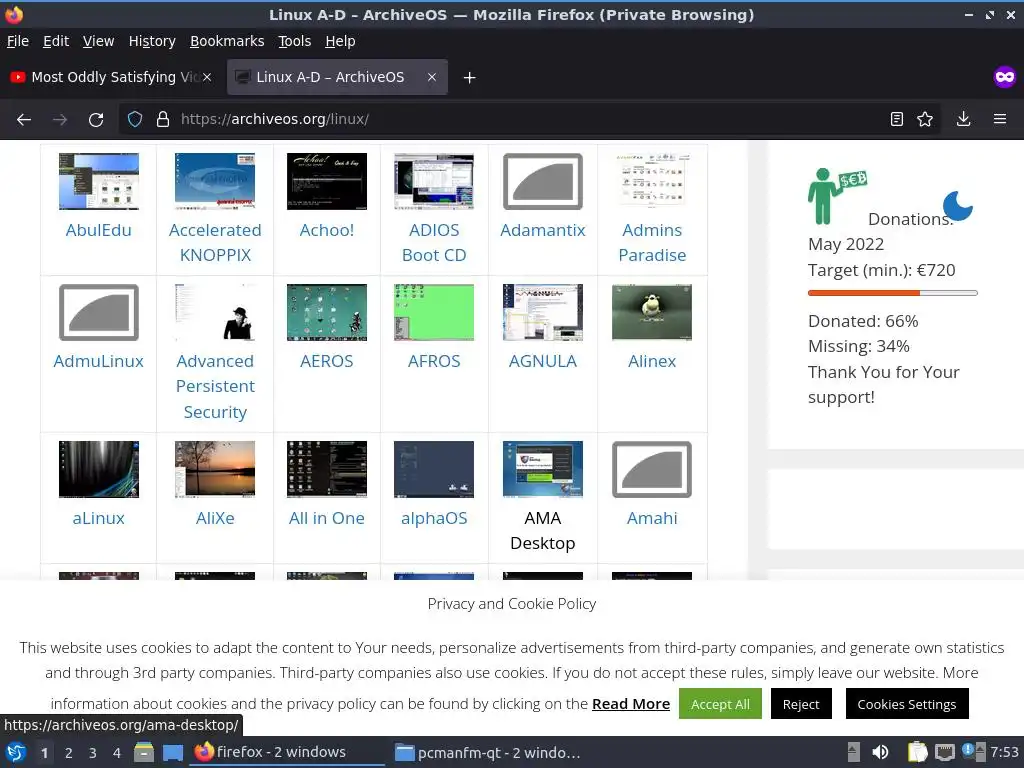Open a new tab with plus button

pyautogui.click(x=469, y=78)
